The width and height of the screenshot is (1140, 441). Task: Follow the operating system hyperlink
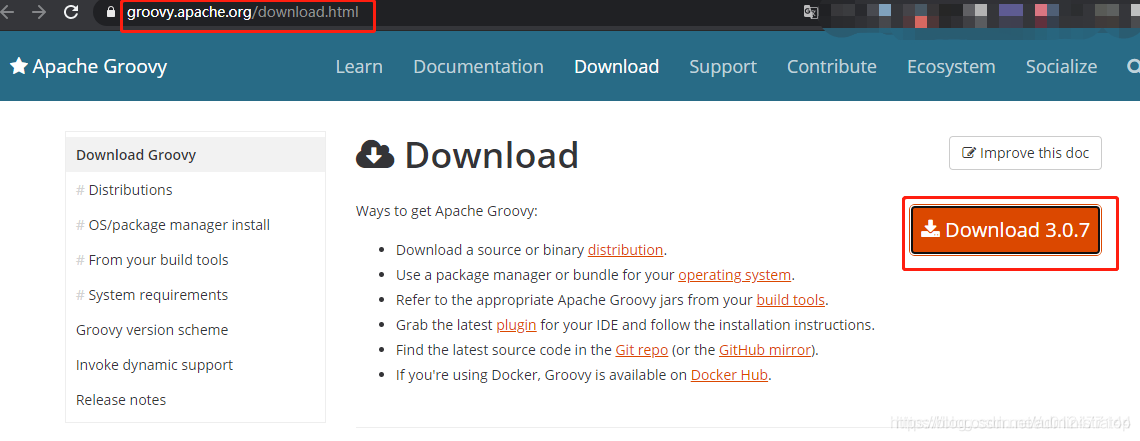coord(734,275)
